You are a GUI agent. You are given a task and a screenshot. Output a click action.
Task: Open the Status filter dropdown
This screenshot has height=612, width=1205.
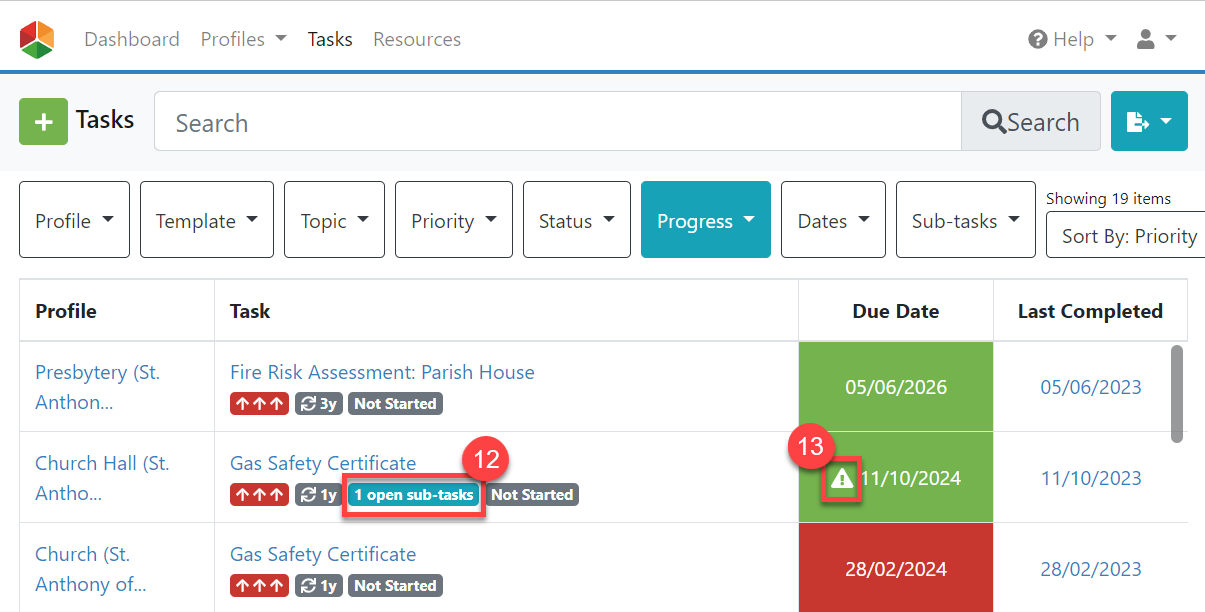(576, 220)
